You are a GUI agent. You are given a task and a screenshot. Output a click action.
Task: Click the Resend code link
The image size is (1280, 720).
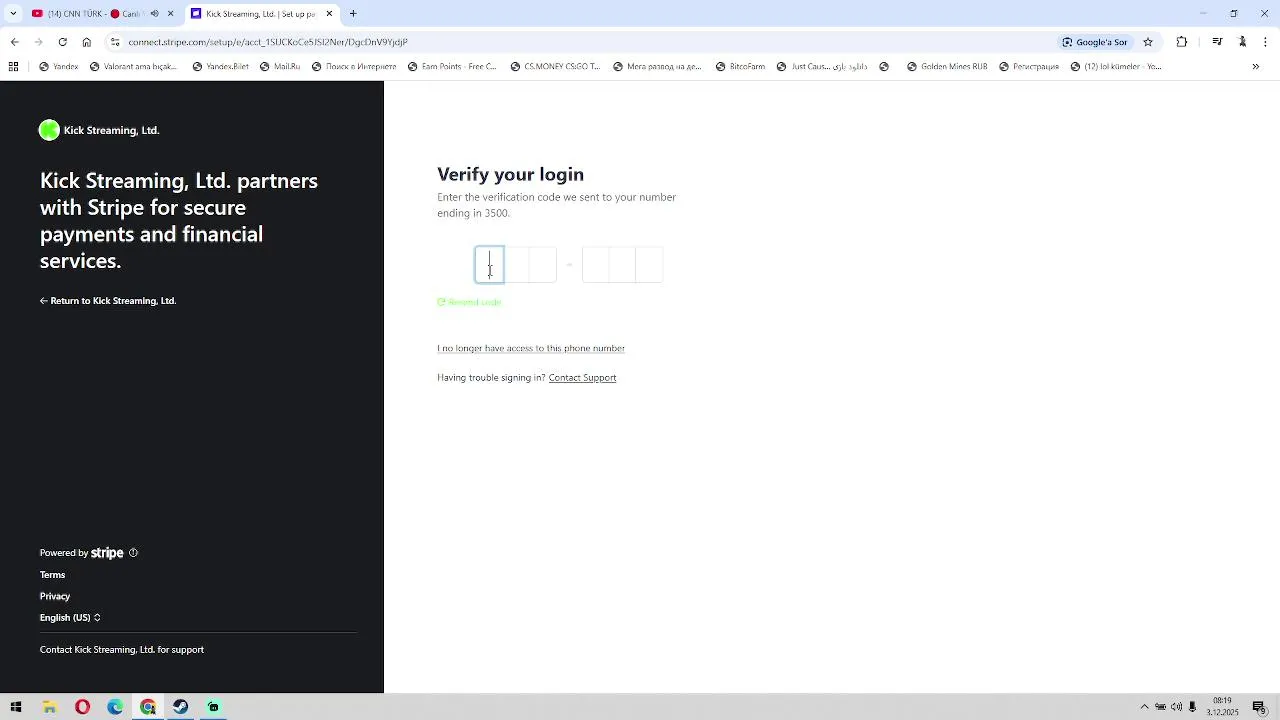coord(469,302)
